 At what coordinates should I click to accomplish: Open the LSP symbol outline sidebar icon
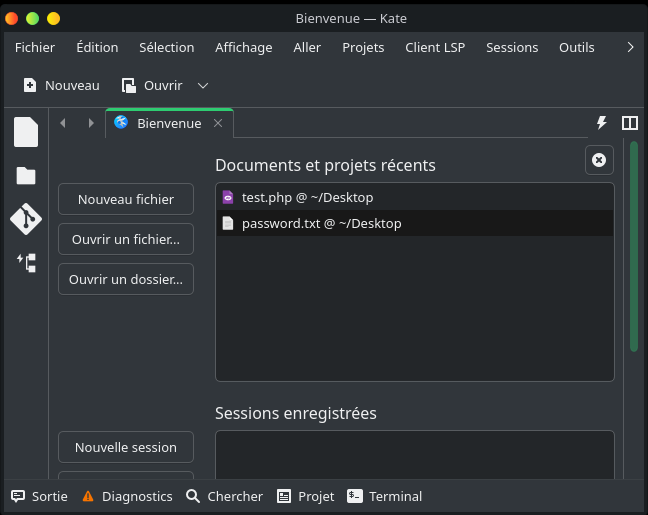(x=26, y=263)
